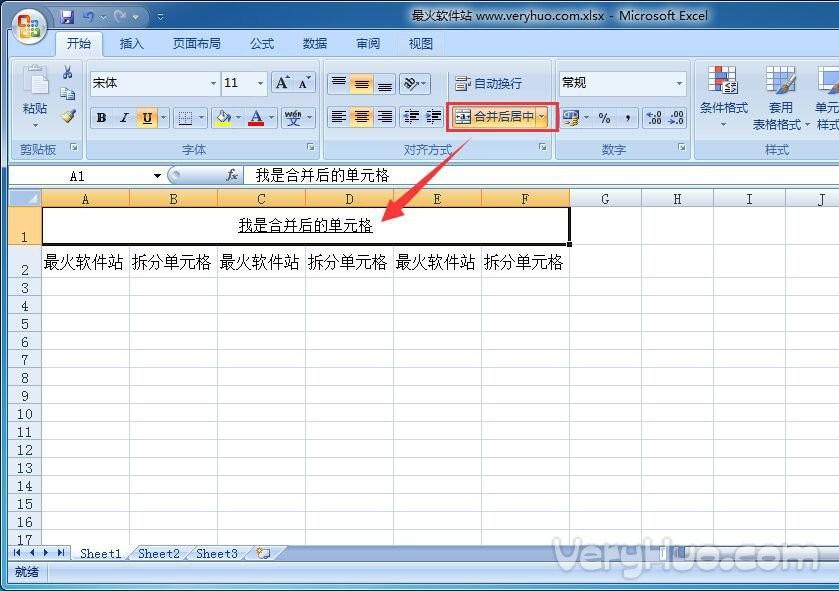
Task: Open alignment dialog launcher in 对齐方式
Action: click(x=543, y=147)
